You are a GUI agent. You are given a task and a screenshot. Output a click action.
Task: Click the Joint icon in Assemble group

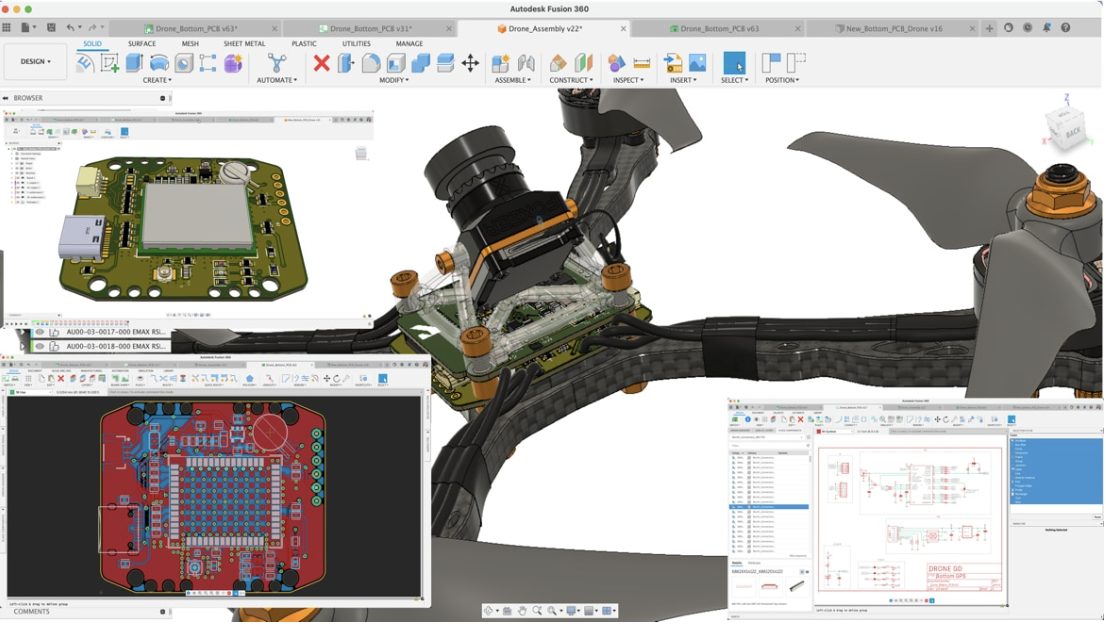click(x=526, y=61)
